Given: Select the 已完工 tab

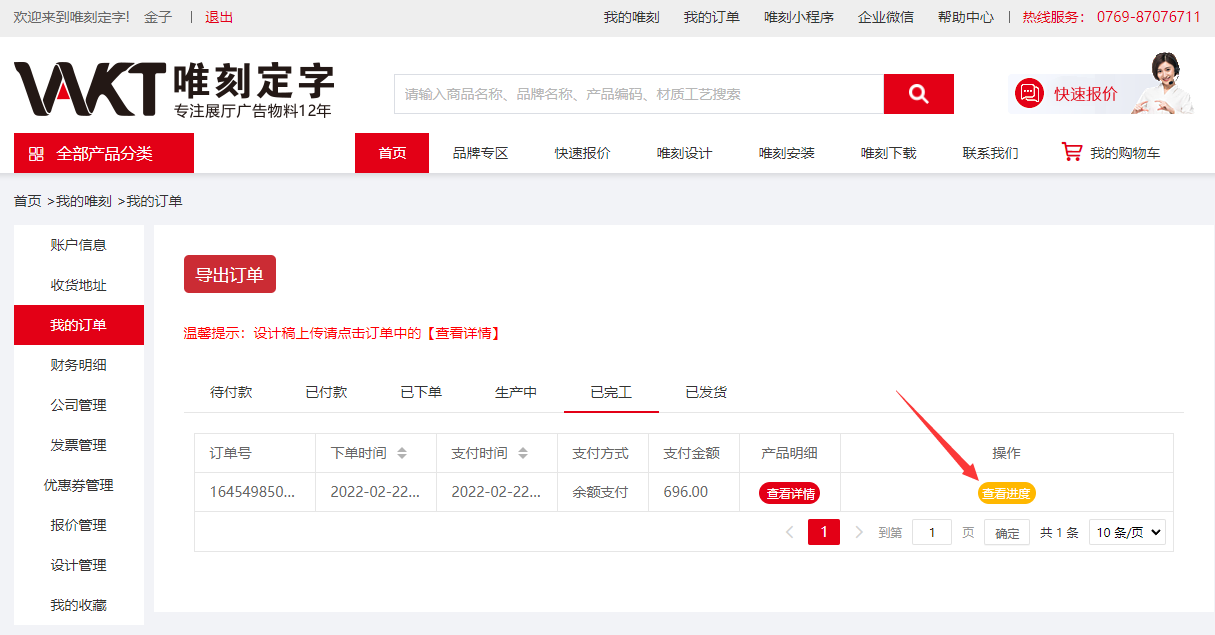Looking at the screenshot, I should click(611, 392).
